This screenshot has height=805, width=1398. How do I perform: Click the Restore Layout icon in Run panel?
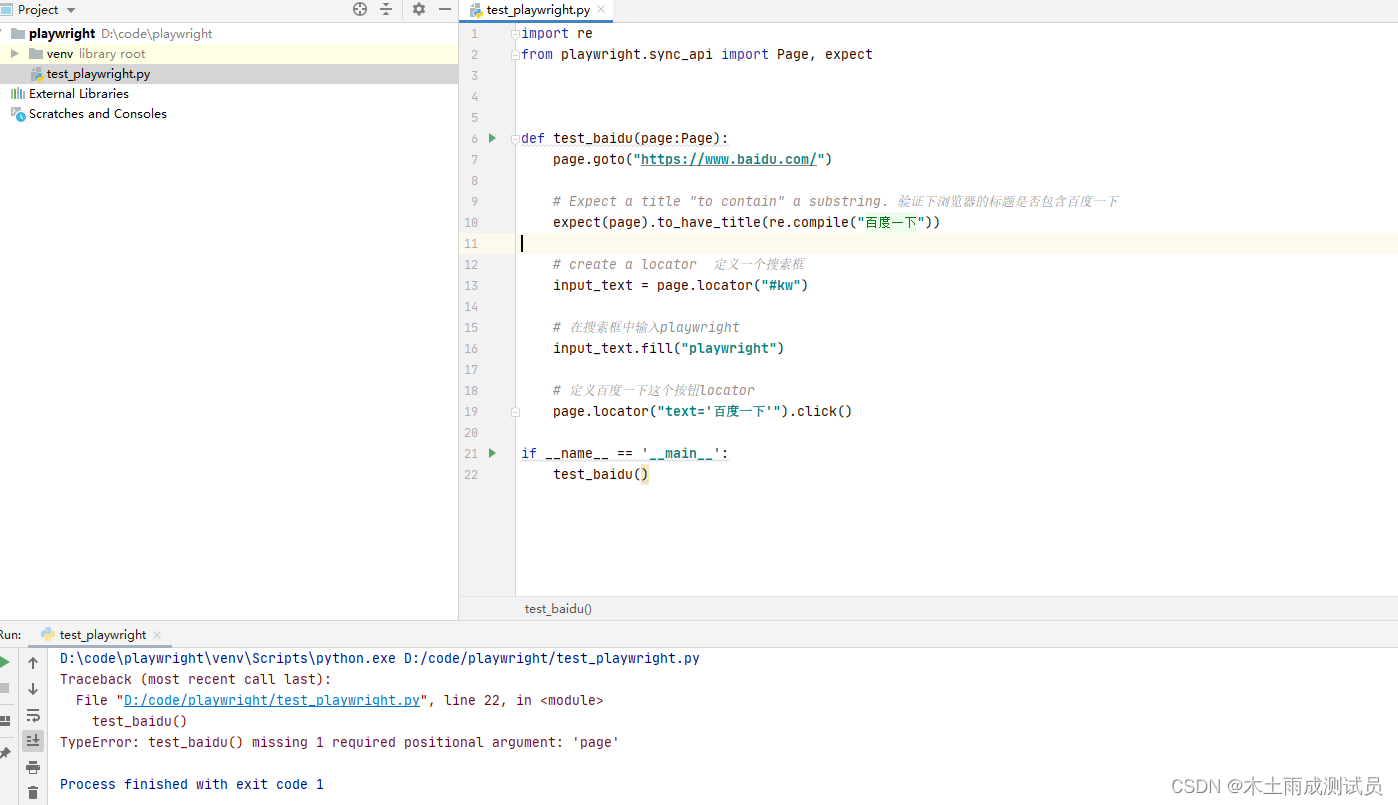[x=5, y=719]
